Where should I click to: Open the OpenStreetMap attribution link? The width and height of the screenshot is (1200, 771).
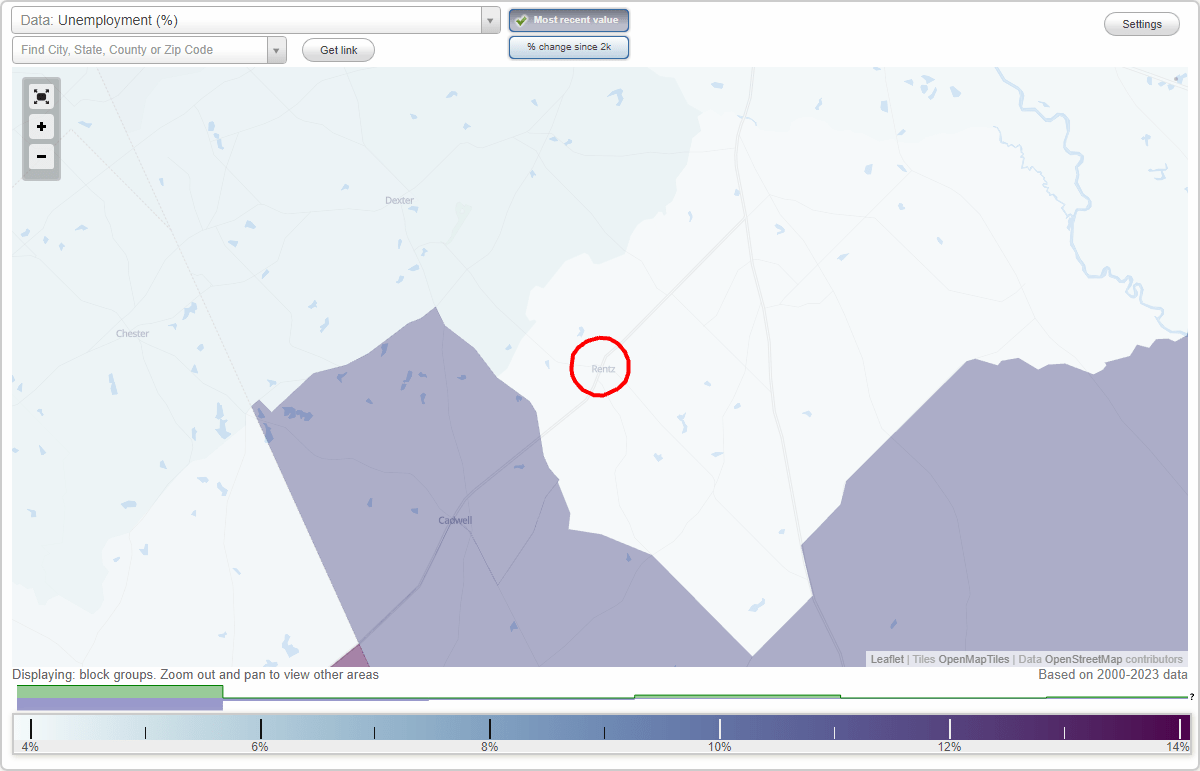(x=1083, y=659)
